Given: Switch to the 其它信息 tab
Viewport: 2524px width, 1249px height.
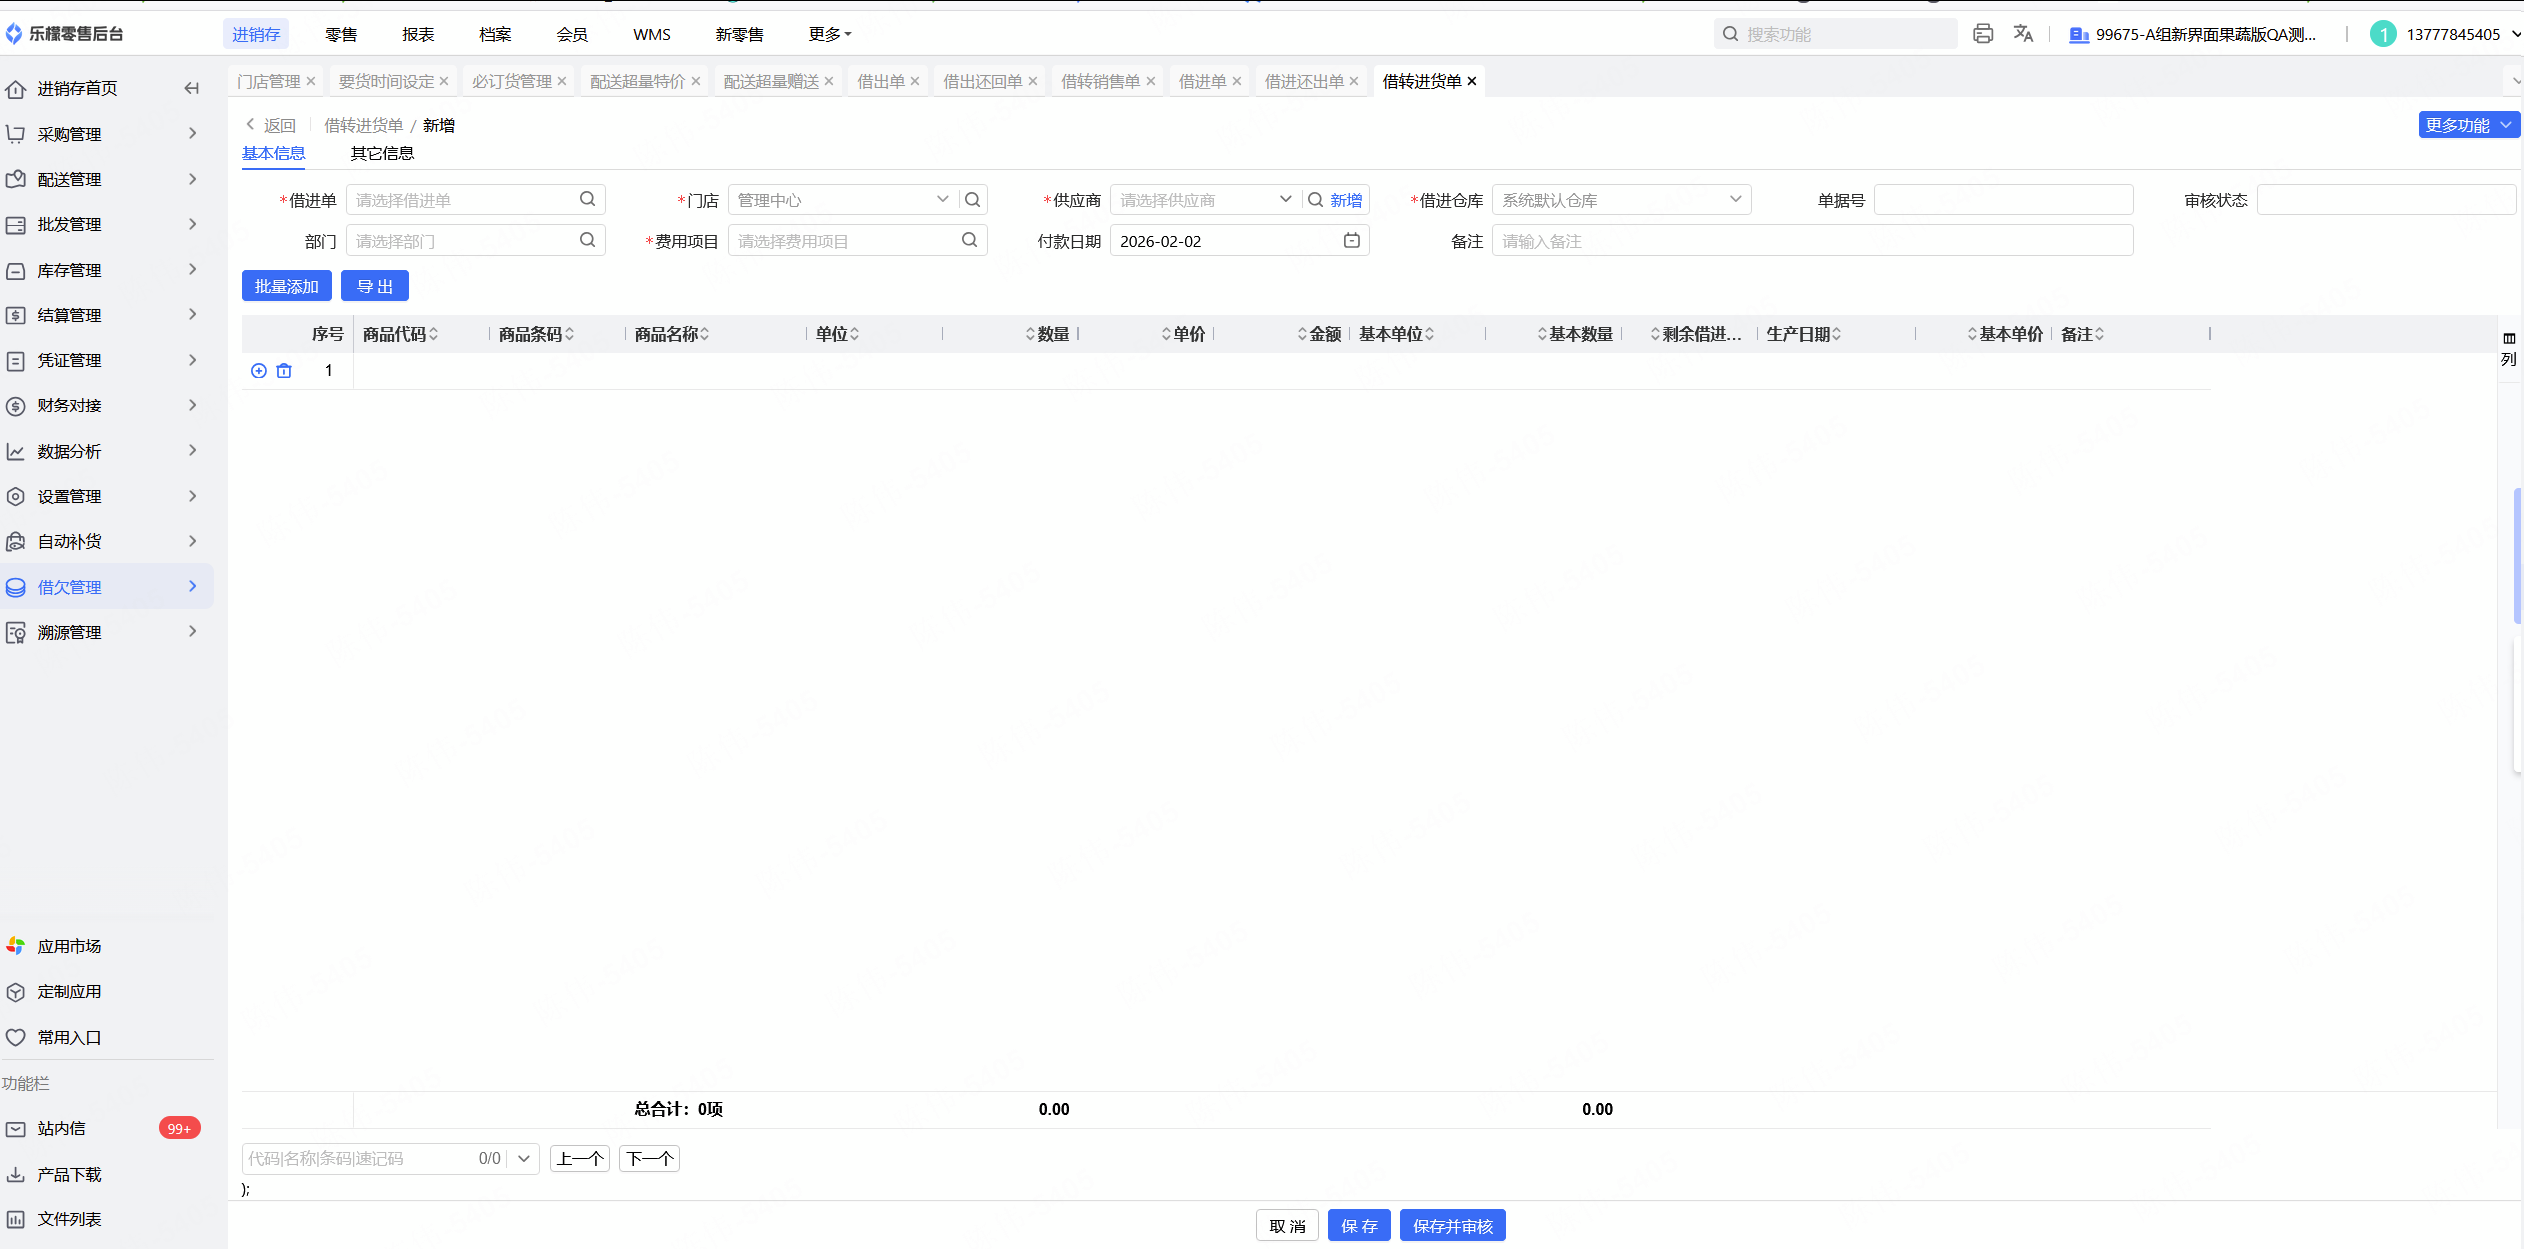Looking at the screenshot, I should [x=382, y=153].
